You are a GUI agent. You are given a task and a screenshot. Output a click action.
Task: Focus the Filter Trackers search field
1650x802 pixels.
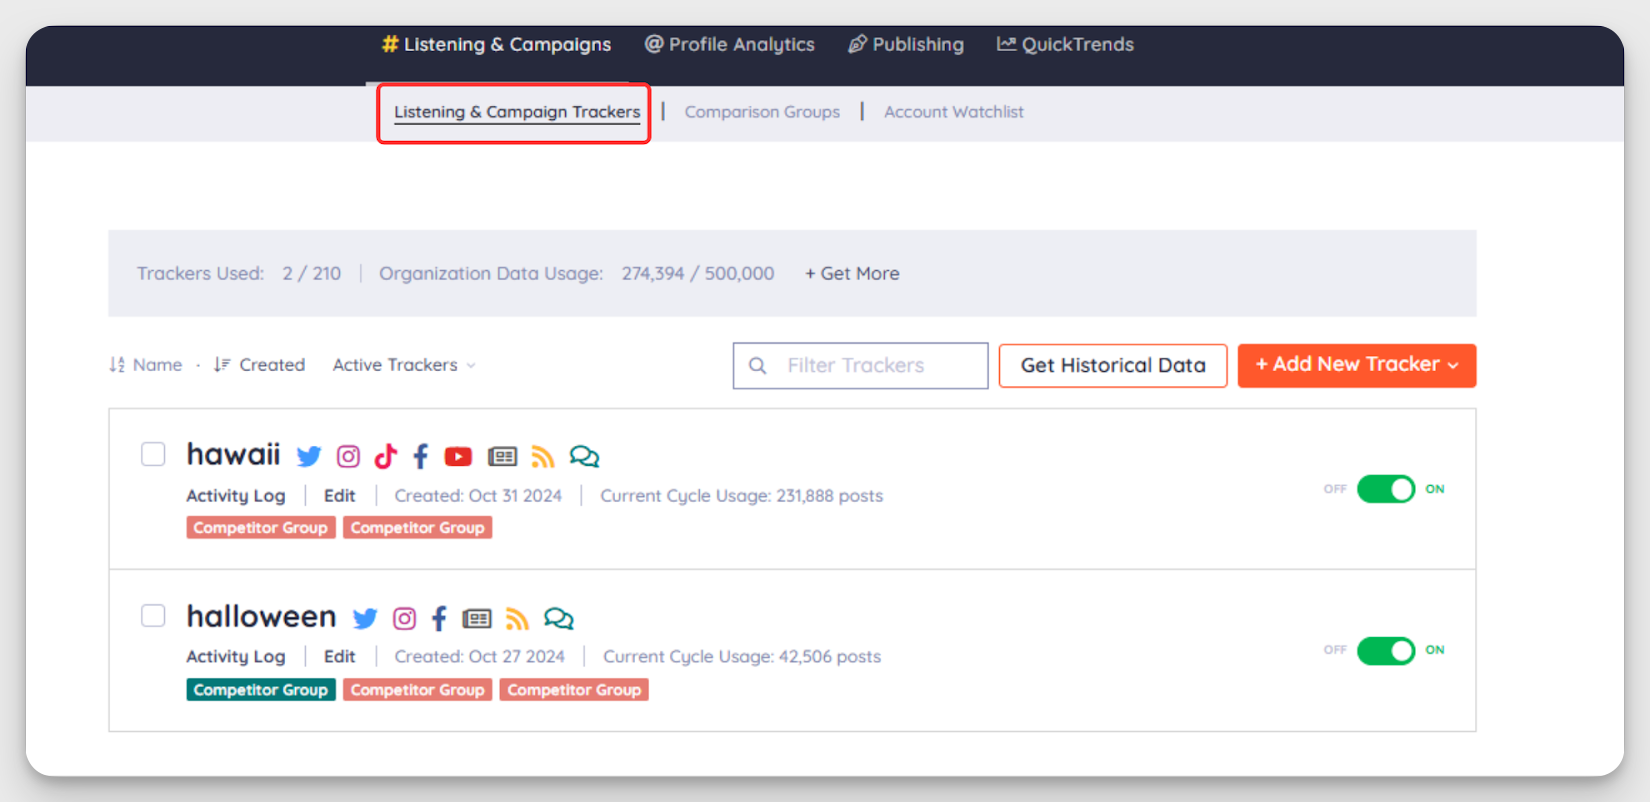(x=860, y=366)
